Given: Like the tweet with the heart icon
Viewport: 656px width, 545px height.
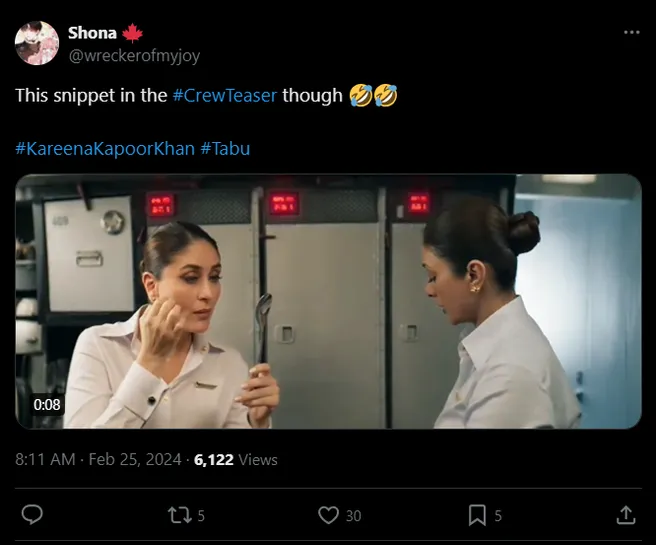Looking at the screenshot, I should pyautogui.click(x=328, y=515).
